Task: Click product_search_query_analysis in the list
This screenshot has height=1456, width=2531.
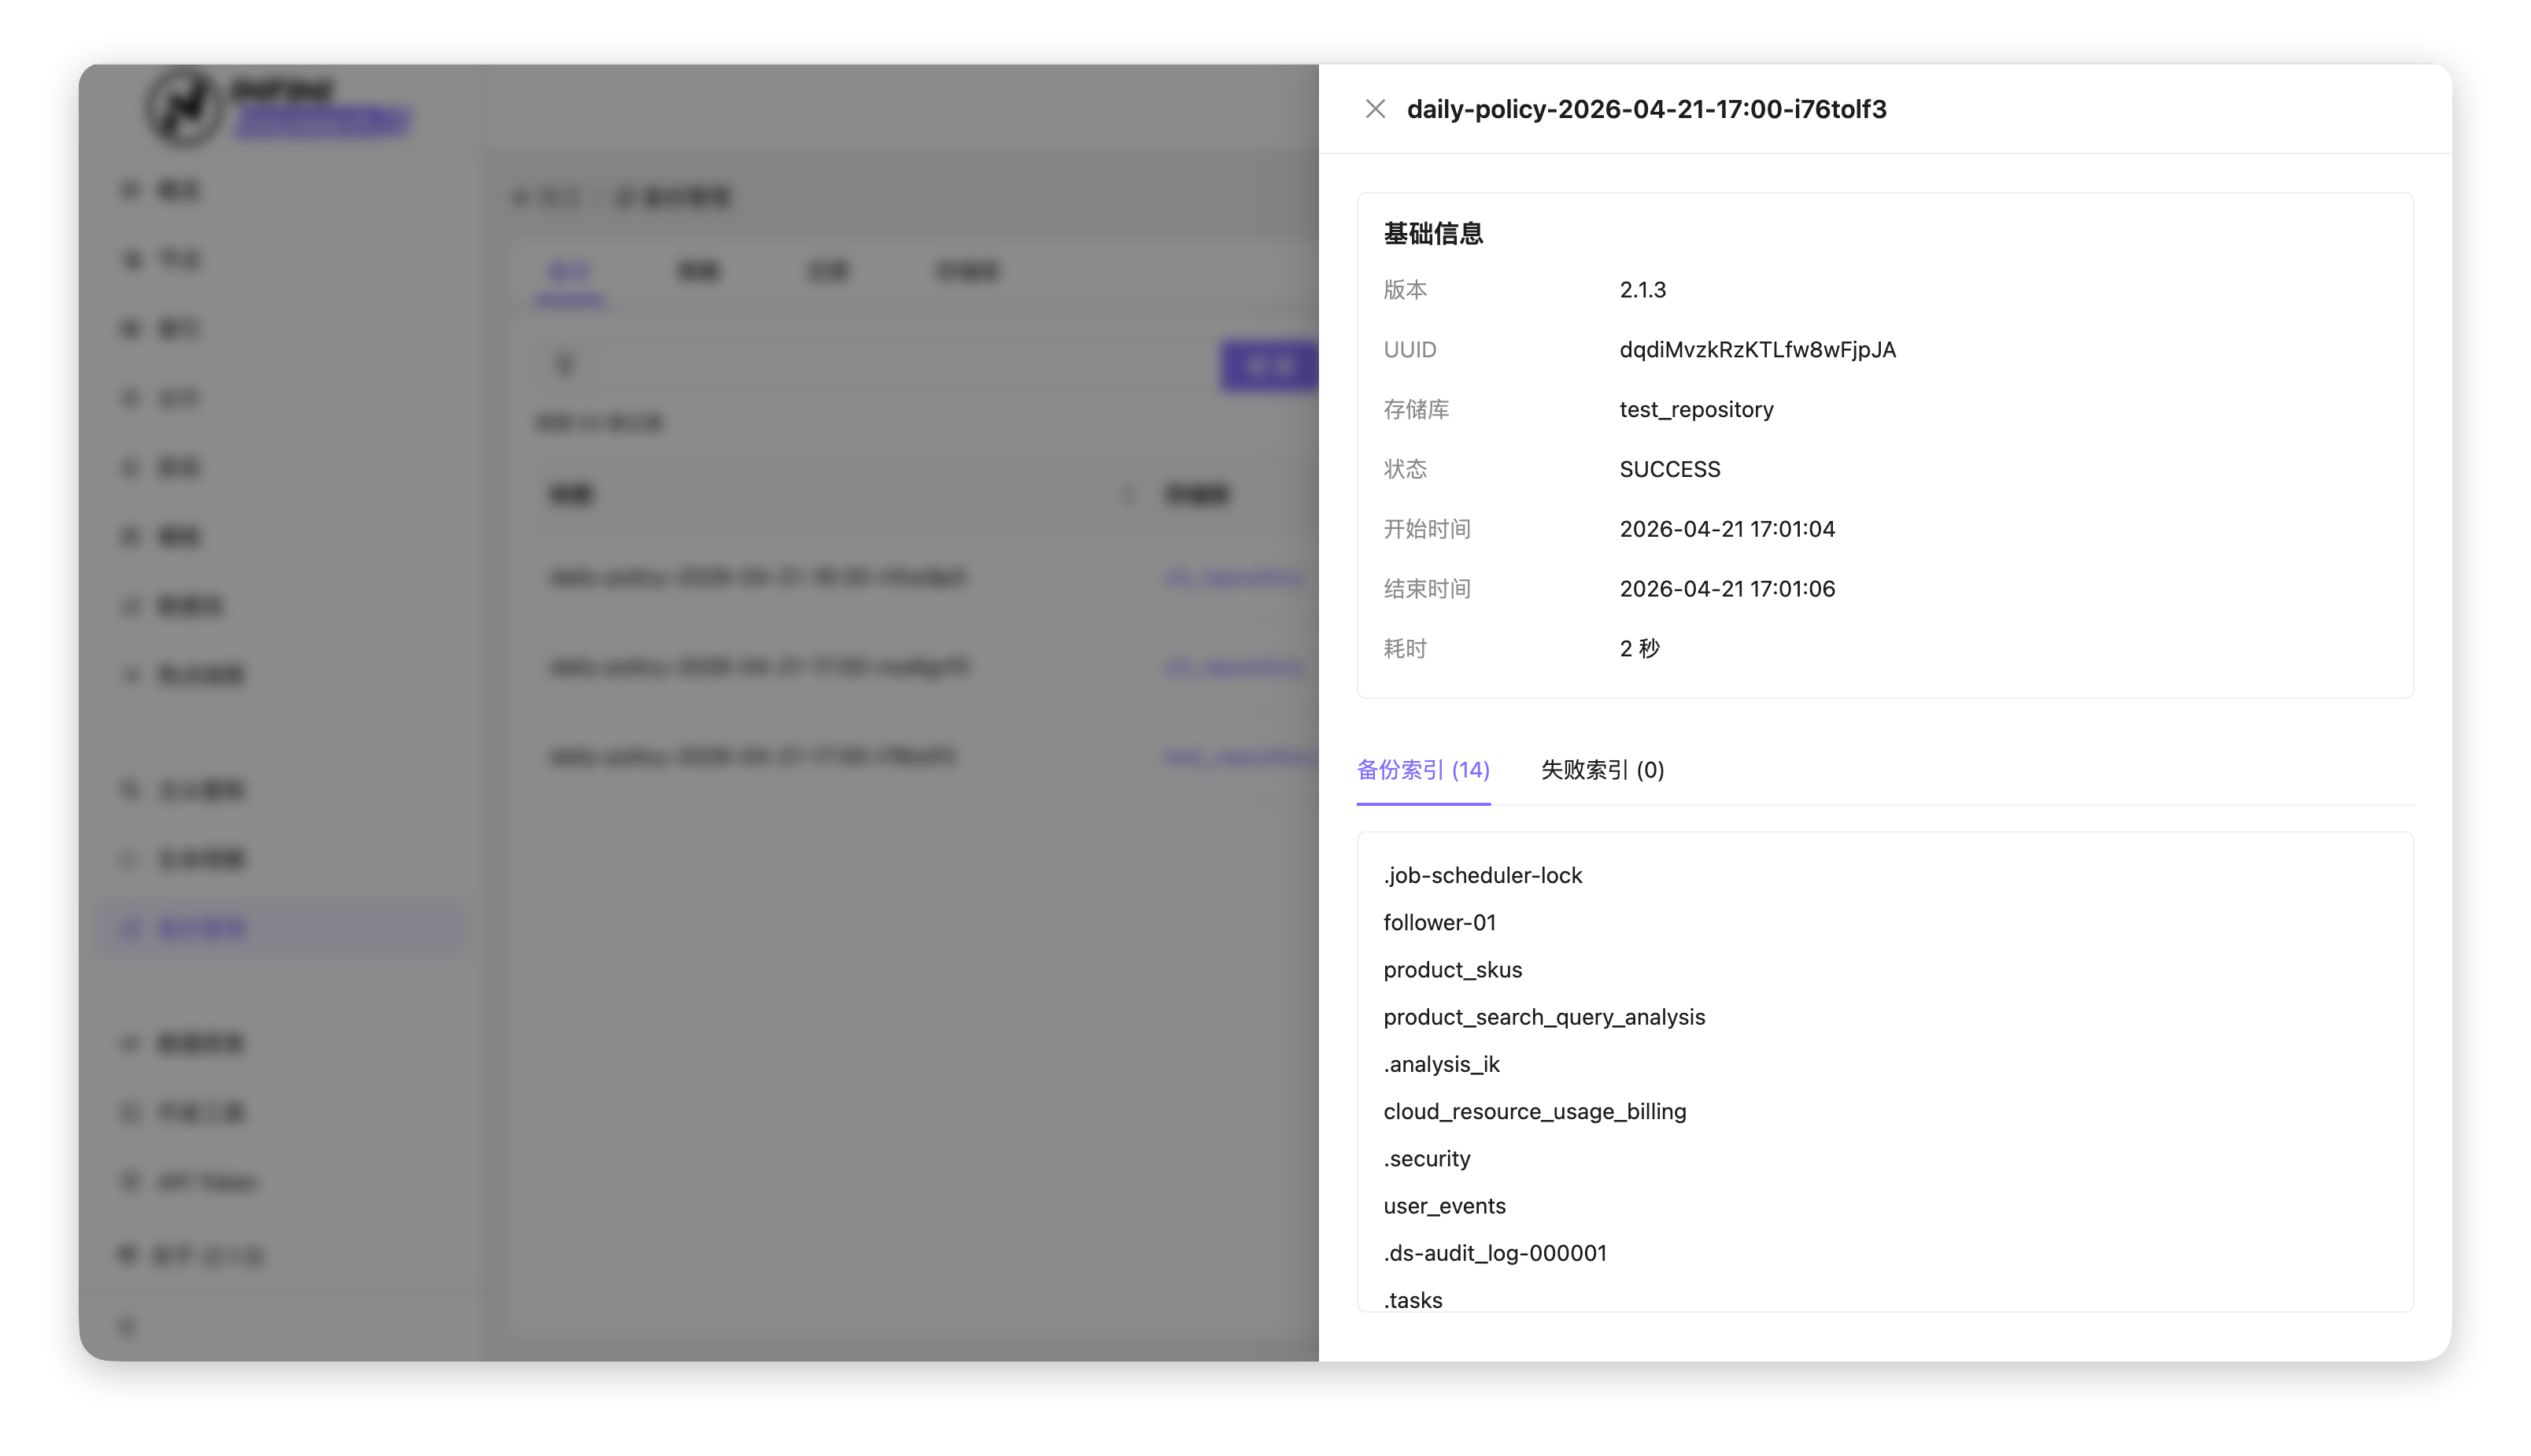Action: 1544,1017
